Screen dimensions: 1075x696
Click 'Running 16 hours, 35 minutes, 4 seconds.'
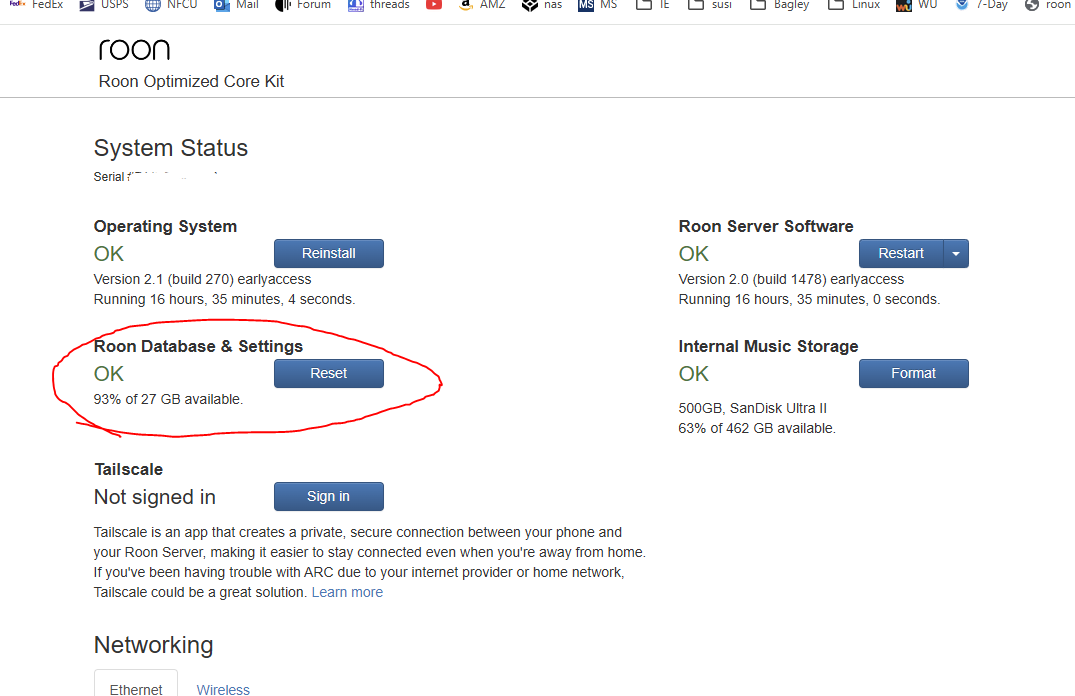[224, 300]
